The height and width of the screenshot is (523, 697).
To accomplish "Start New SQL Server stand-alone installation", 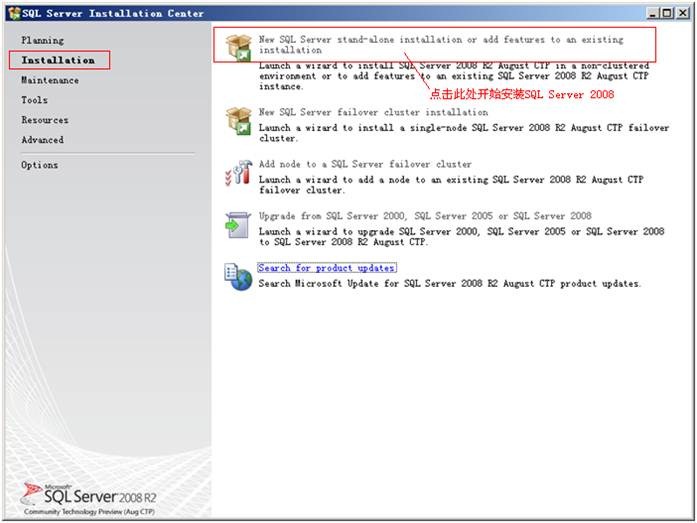I will pyautogui.click(x=441, y=45).
